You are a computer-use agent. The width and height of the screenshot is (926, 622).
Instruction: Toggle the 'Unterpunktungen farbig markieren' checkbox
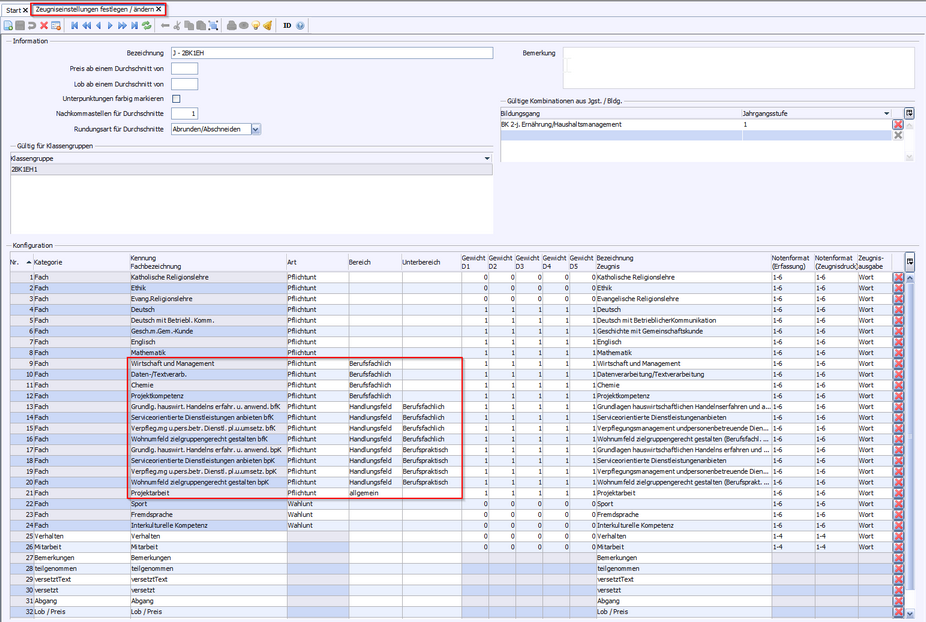click(176, 99)
